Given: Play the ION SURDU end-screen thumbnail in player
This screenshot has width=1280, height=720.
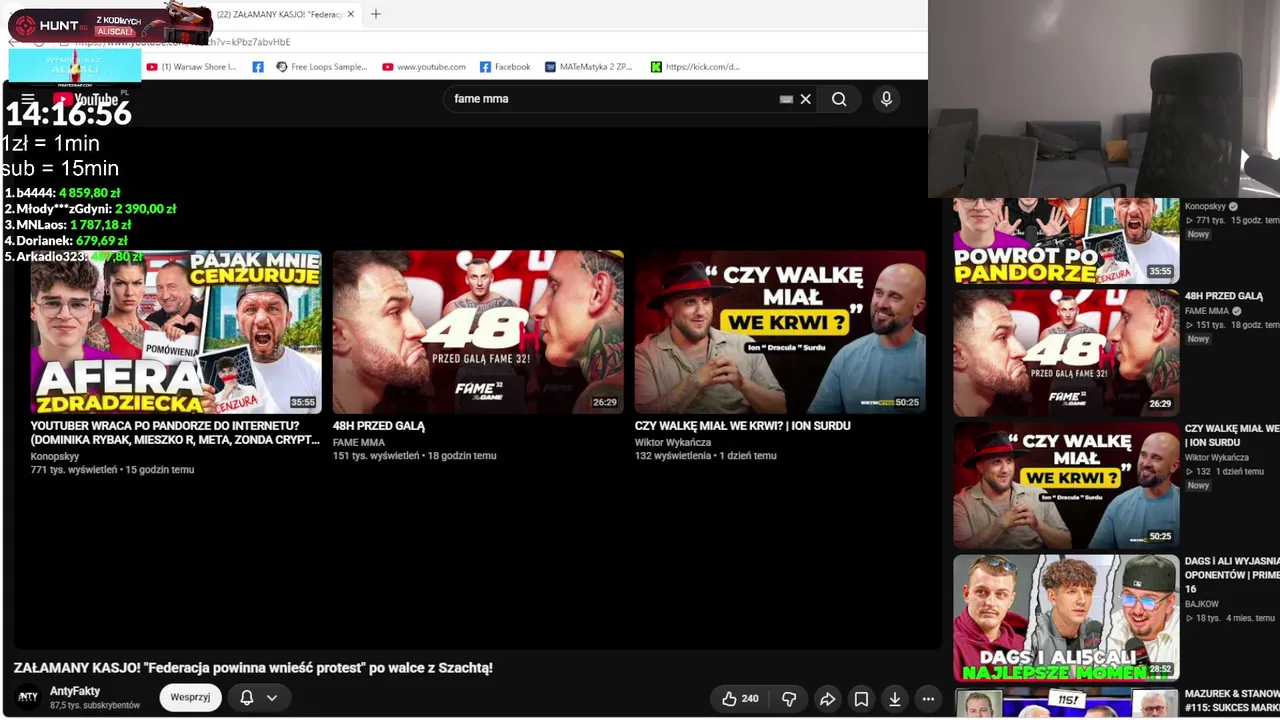Looking at the screenshot, I should click(780, 332).
